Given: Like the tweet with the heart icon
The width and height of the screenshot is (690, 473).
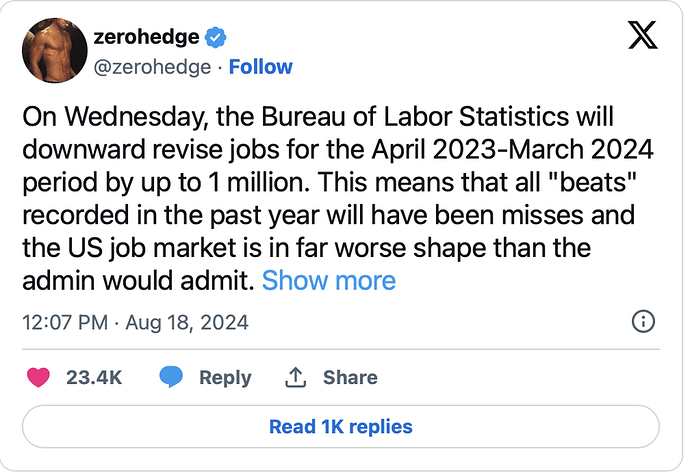Looking at the screenshot, I should coord(38,377).
